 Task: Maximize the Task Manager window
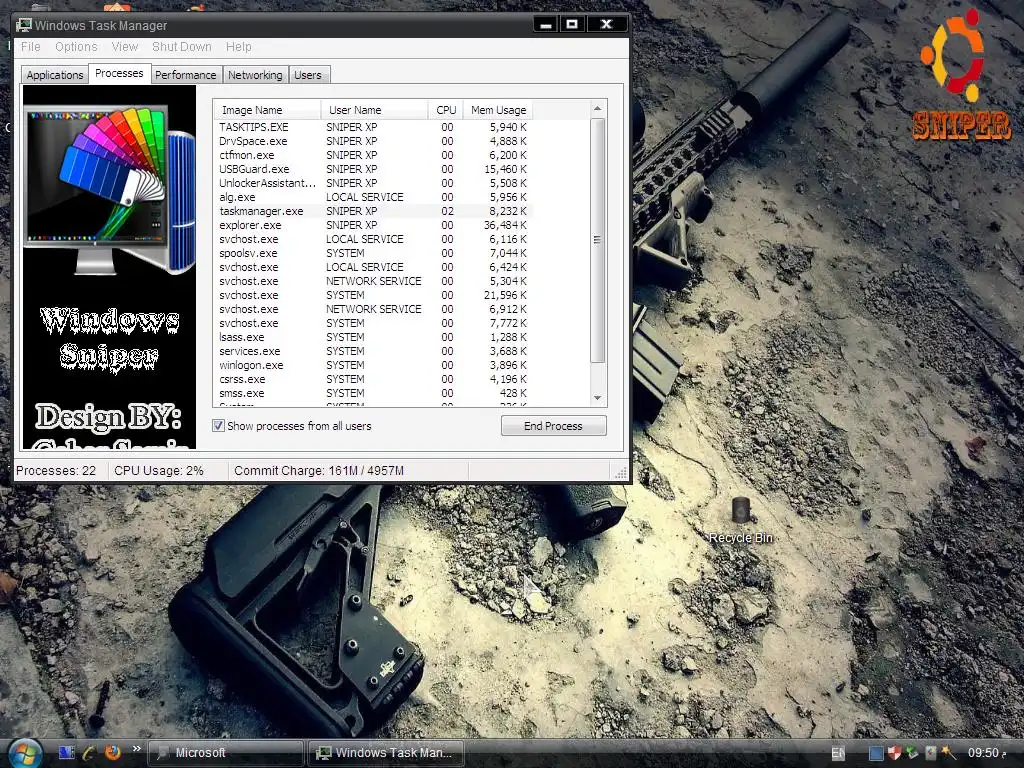pos(573,25)
